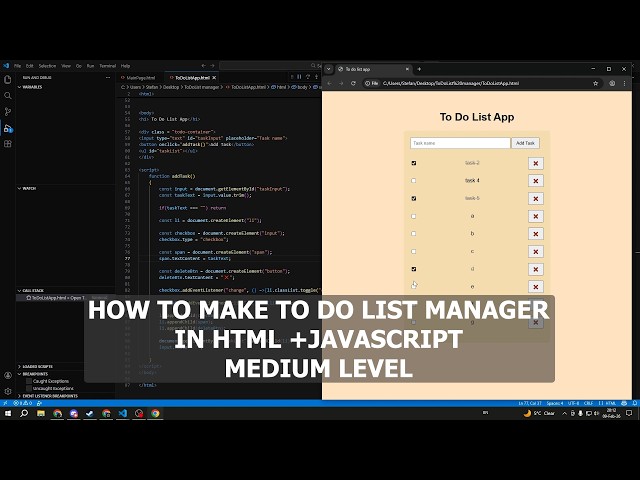This screenshot has height=480, width=640.
Task: Click the VS Code navigate back arrow
Action: click(203, 66)
